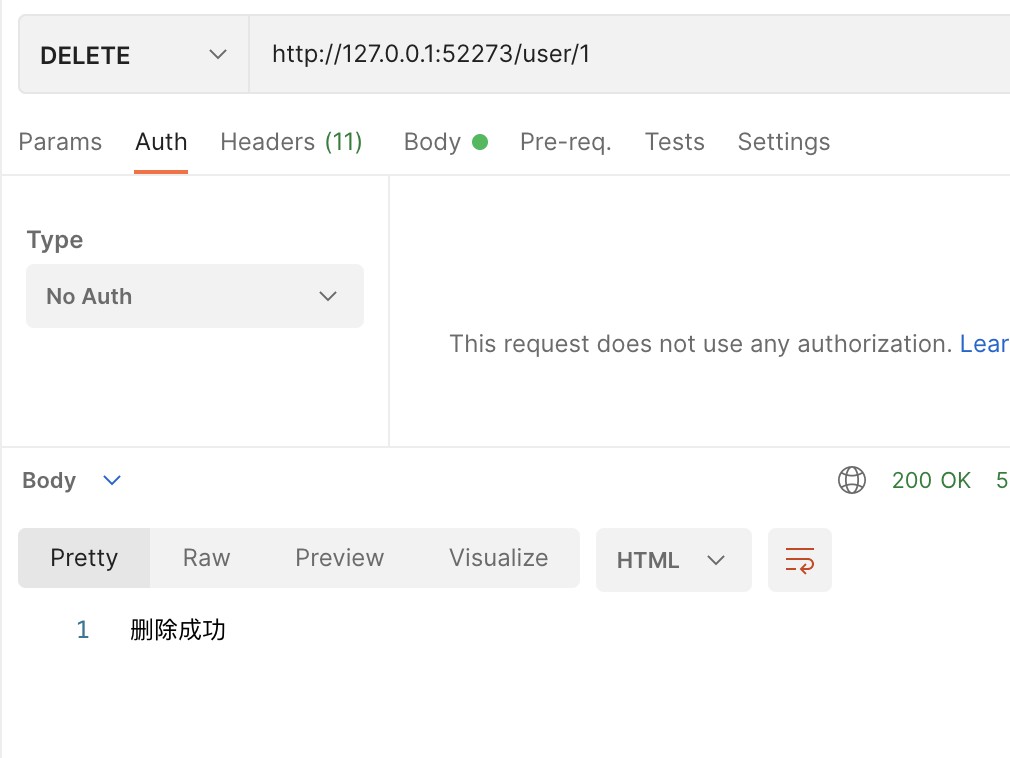
Task: Switch to the Params tab
Action: (60, 142)
